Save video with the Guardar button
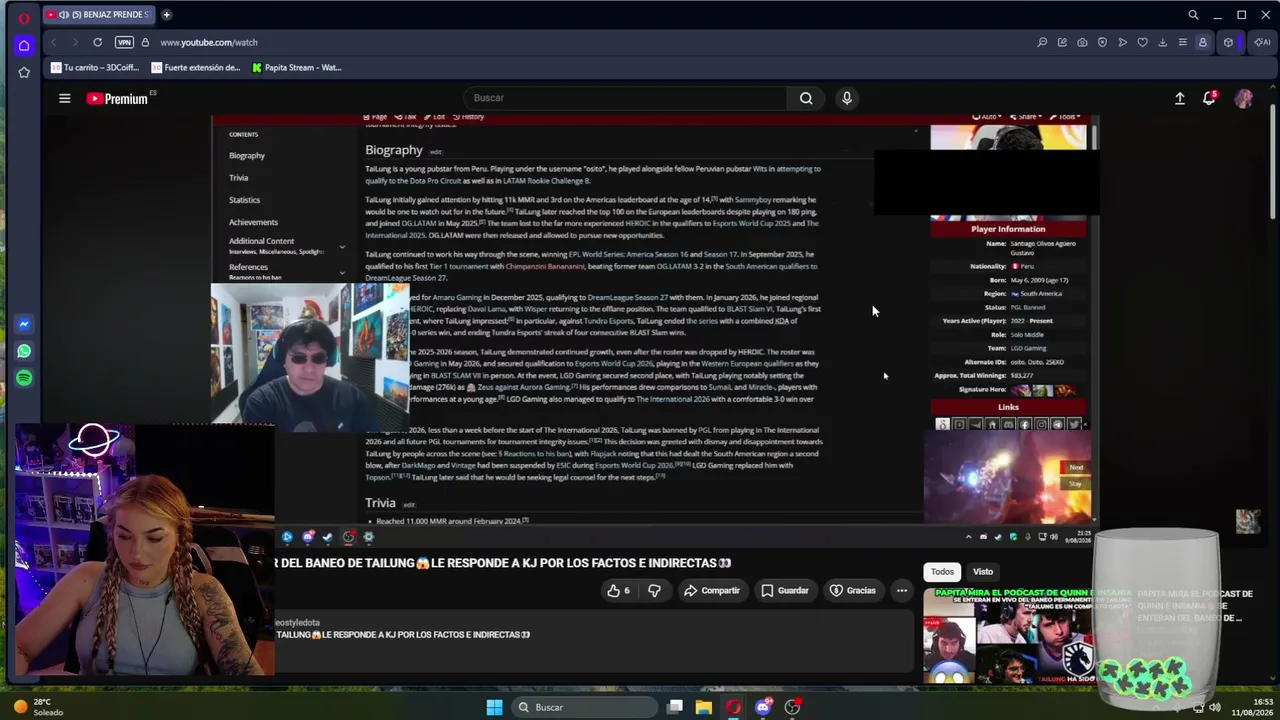 [x=784, y=591]
